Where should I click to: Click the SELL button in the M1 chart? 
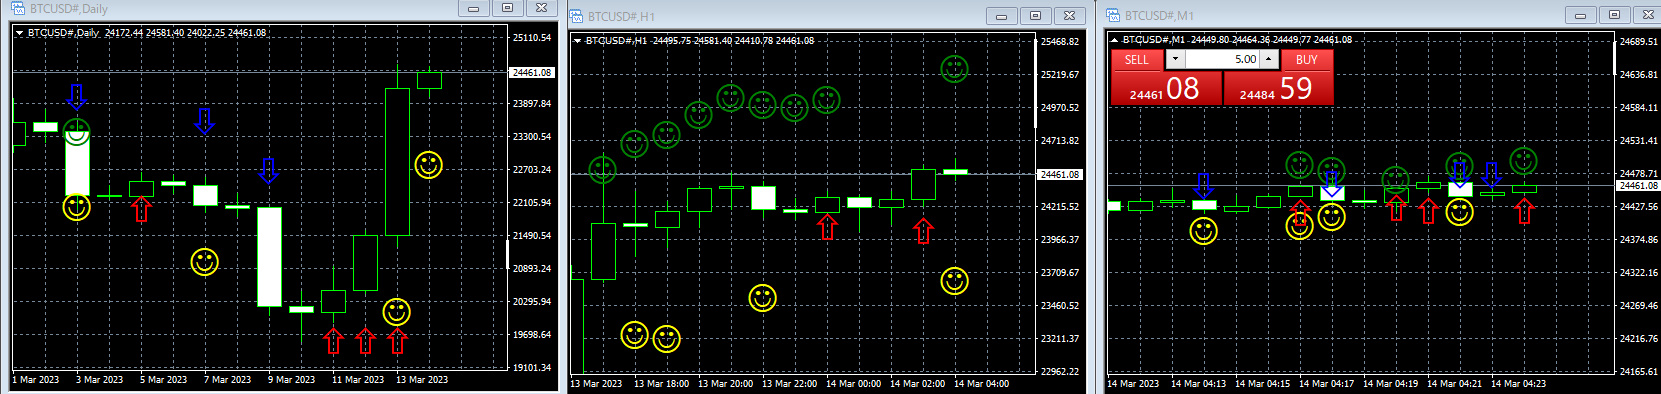click(x=1137, y=60)
